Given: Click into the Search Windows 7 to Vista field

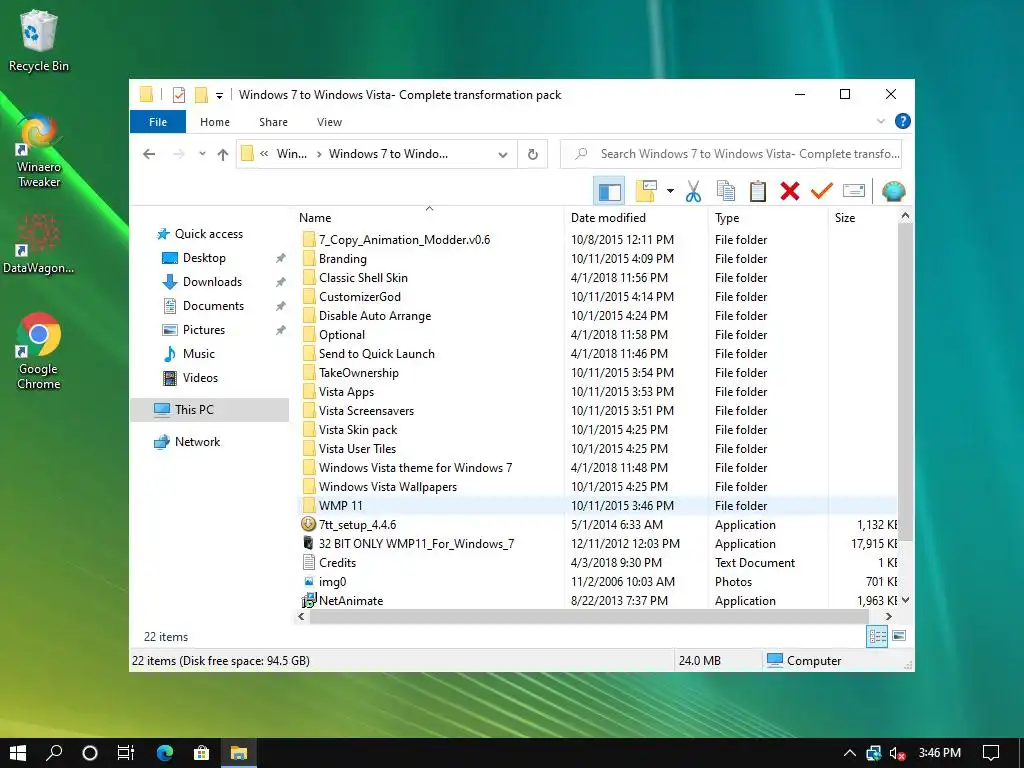Looking at the screenshot, I should (x=731, y=154).
